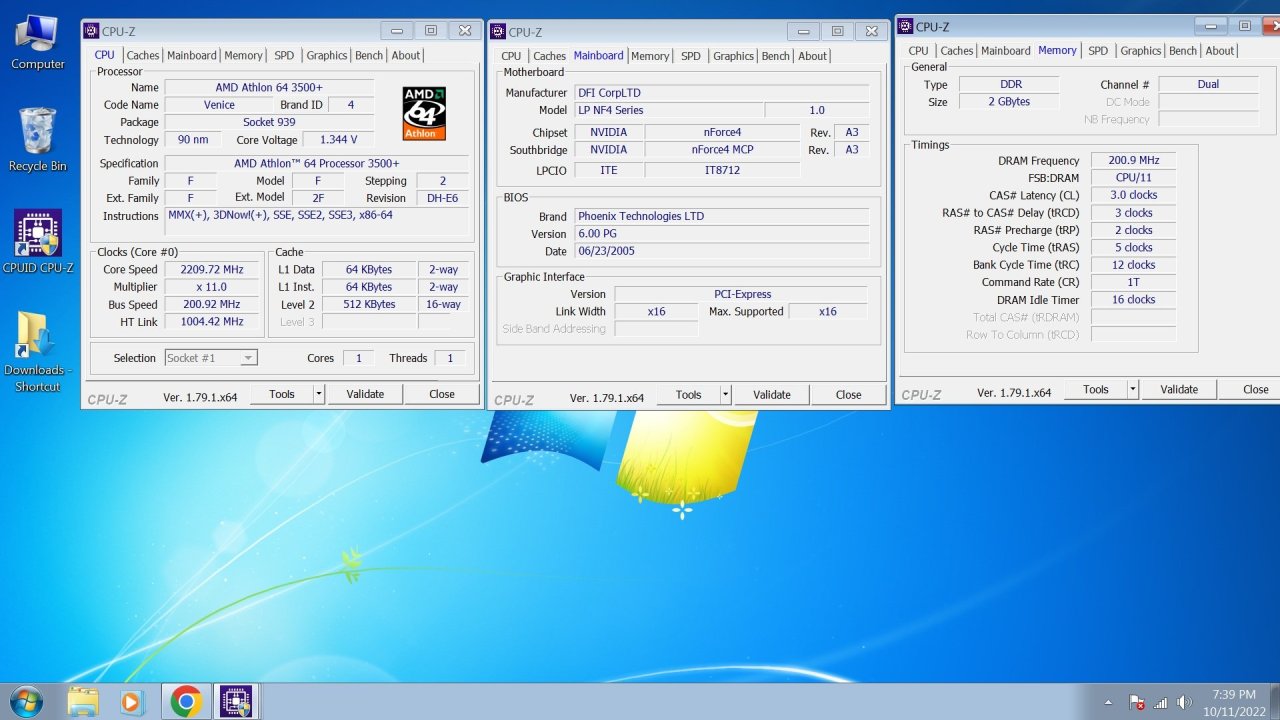Open Windows Media Player from taskbar
This screenshot has width=1280, height=720.
(x=132, y=702)
